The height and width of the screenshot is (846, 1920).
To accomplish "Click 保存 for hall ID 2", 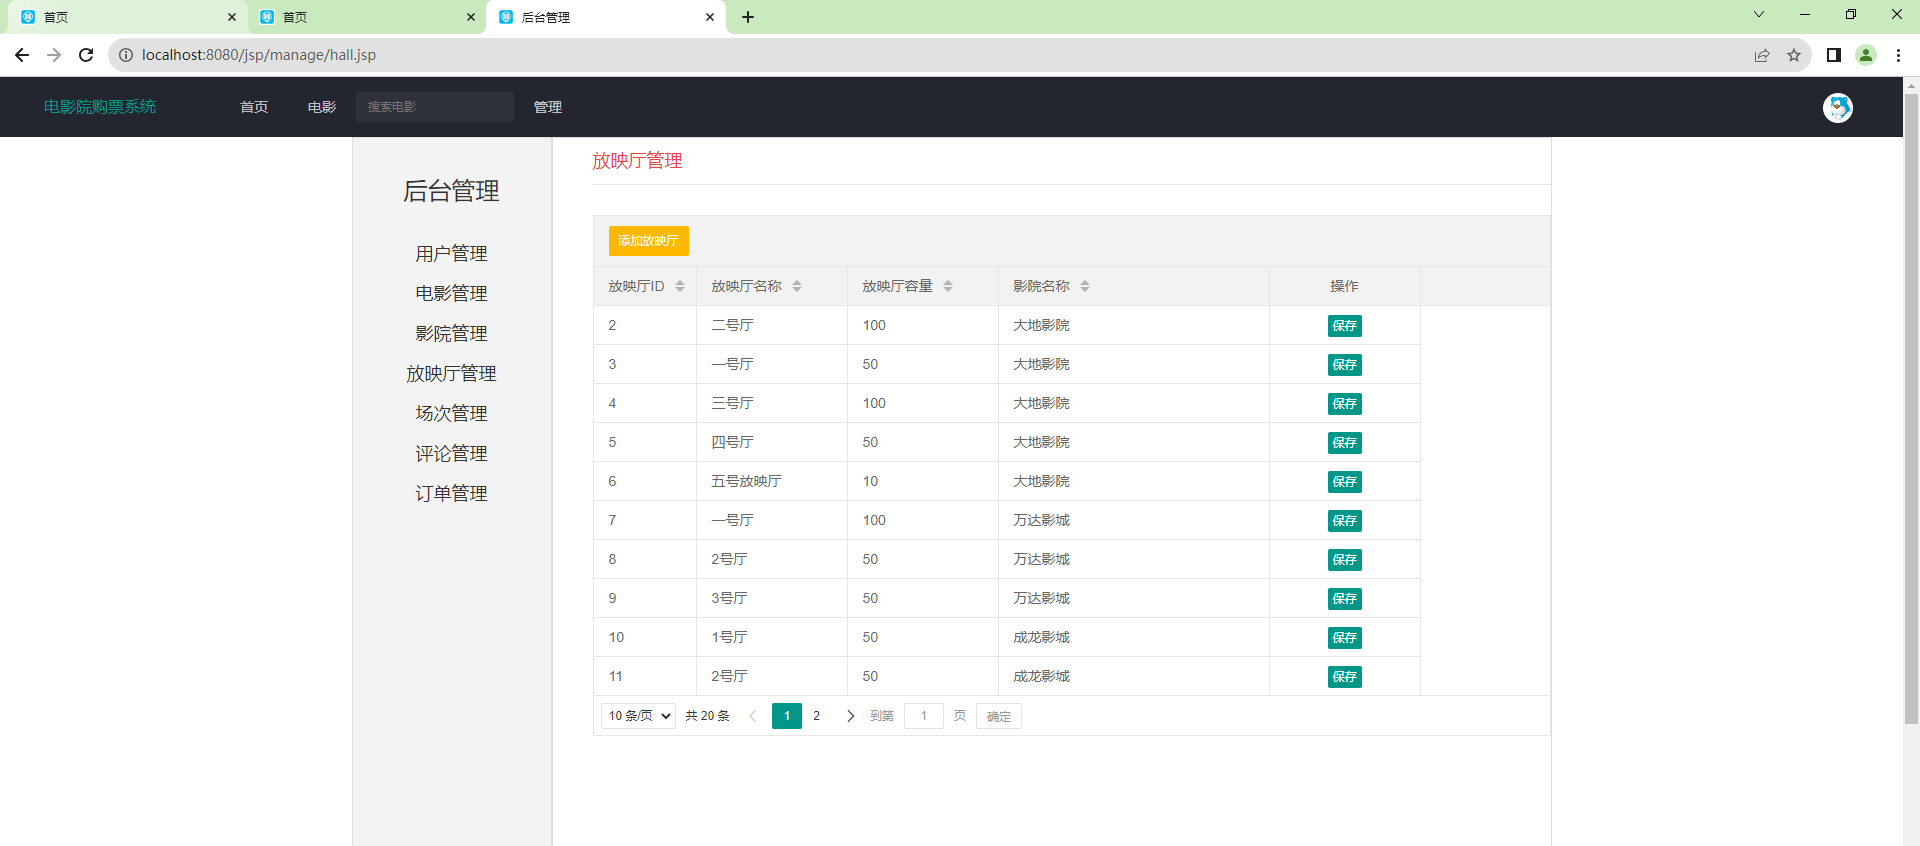I will click(x=1345, y=326).
